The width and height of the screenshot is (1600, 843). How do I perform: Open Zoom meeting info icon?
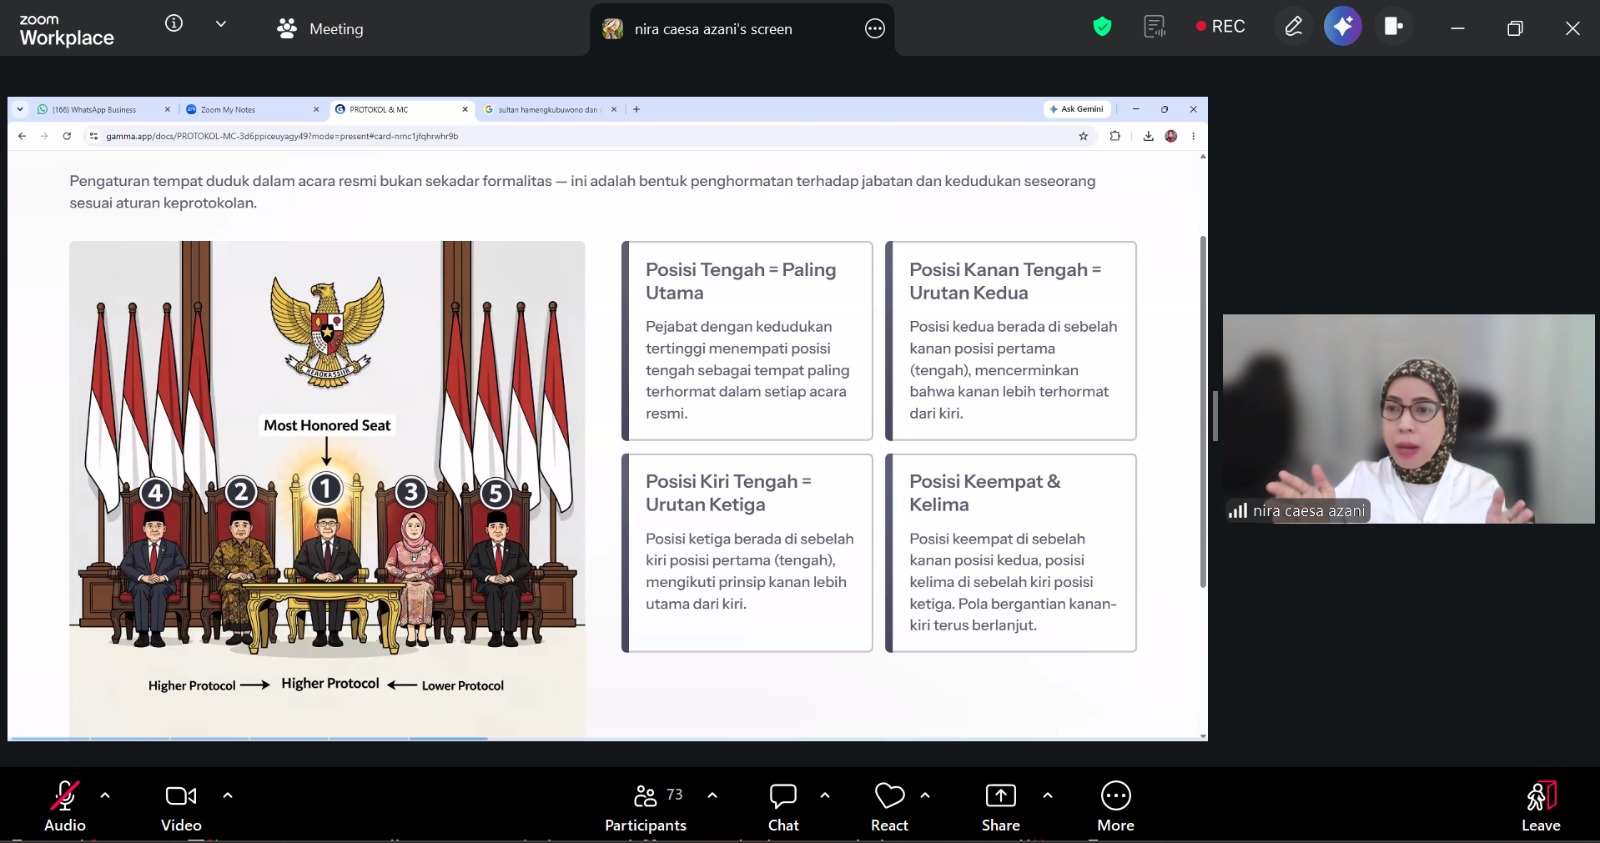click(174, 24)
